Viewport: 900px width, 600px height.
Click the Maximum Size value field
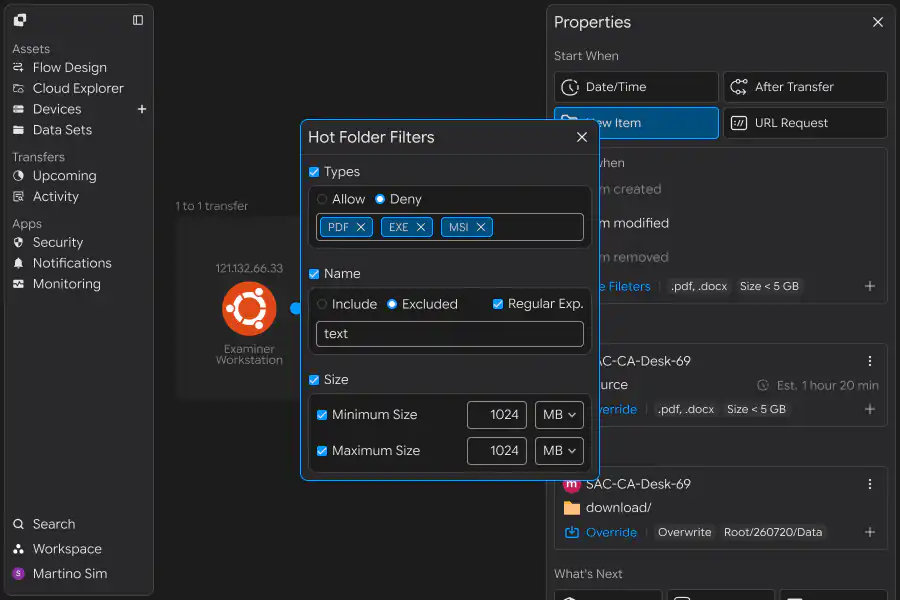click(x=496, y=451)
